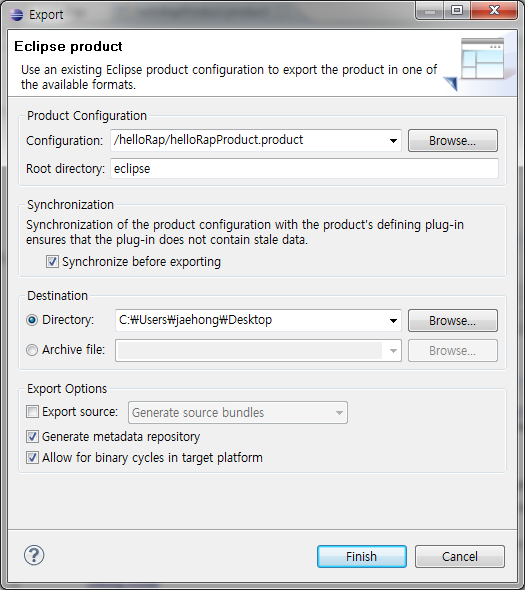
Task: Toggle Synchronize before exporting checkbox
Action: [52, 262]
